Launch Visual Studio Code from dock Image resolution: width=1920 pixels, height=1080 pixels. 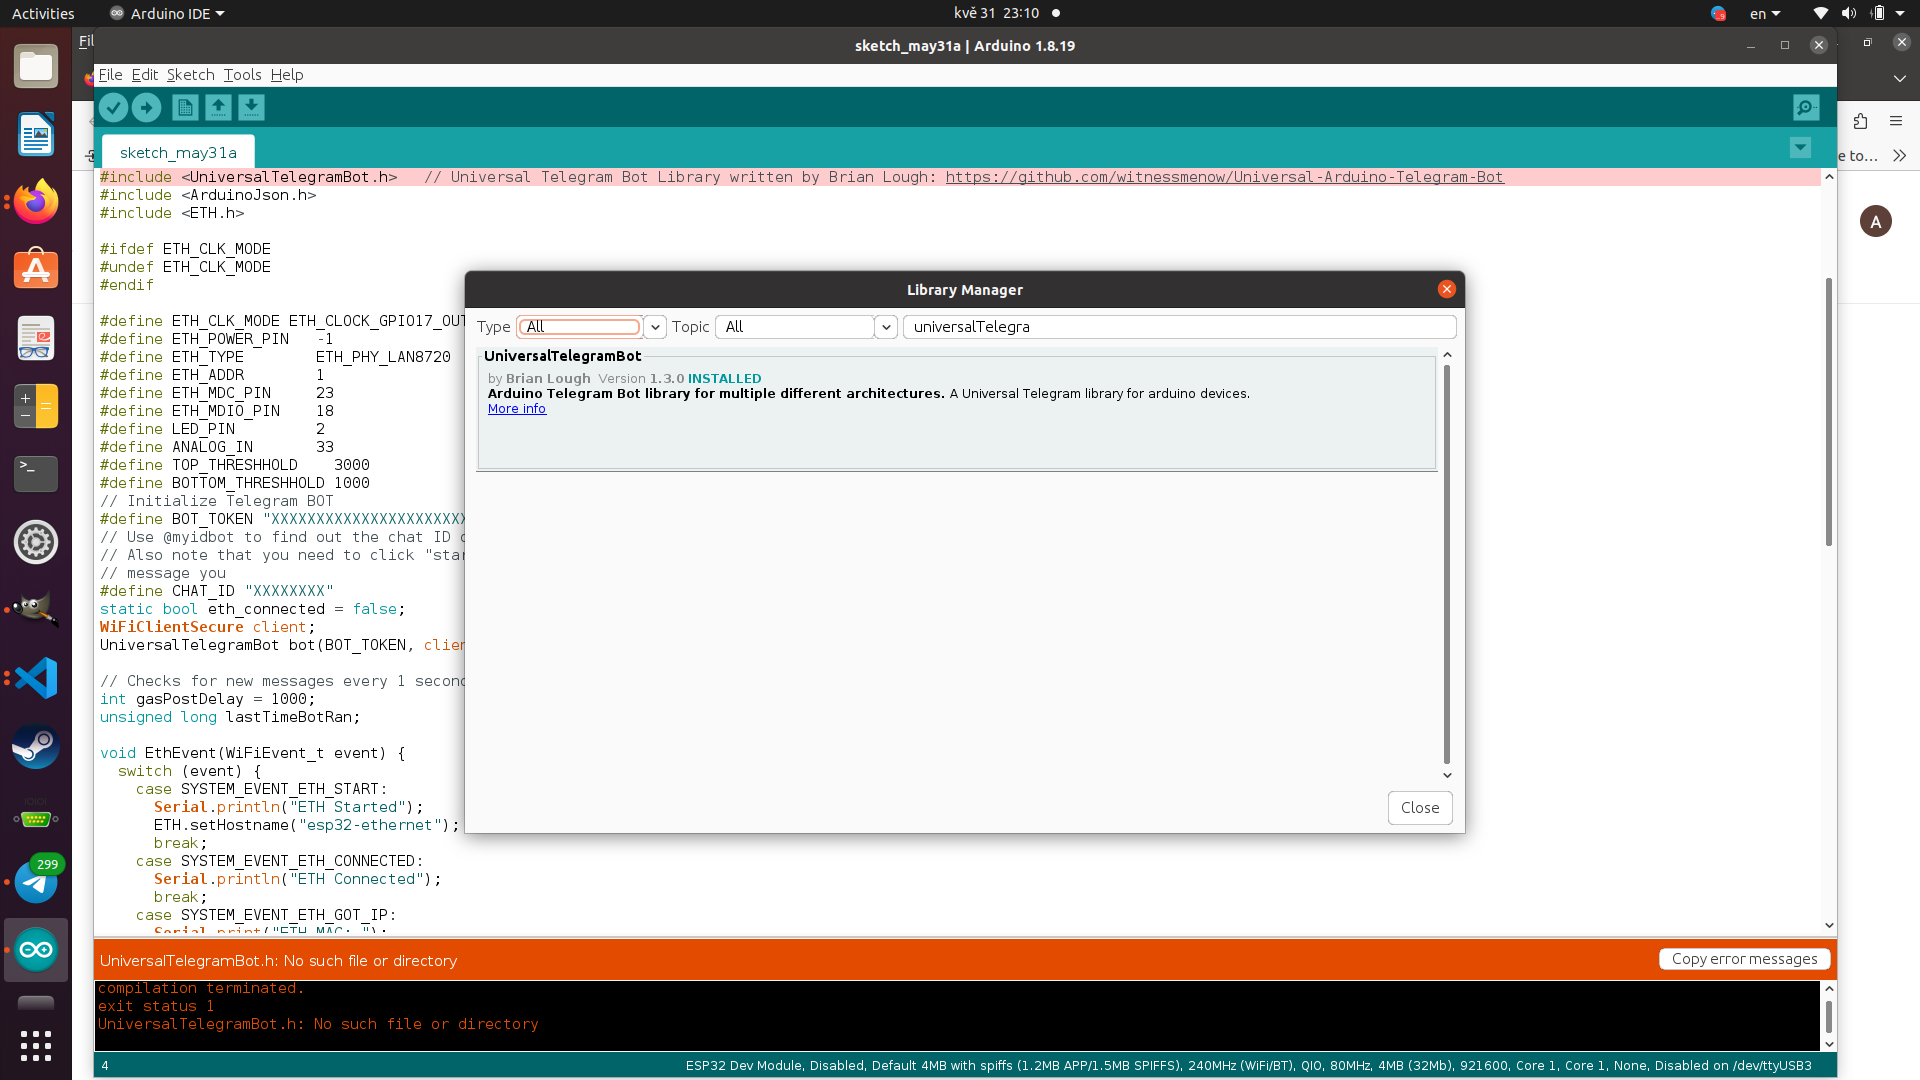[x=36, y=679]
